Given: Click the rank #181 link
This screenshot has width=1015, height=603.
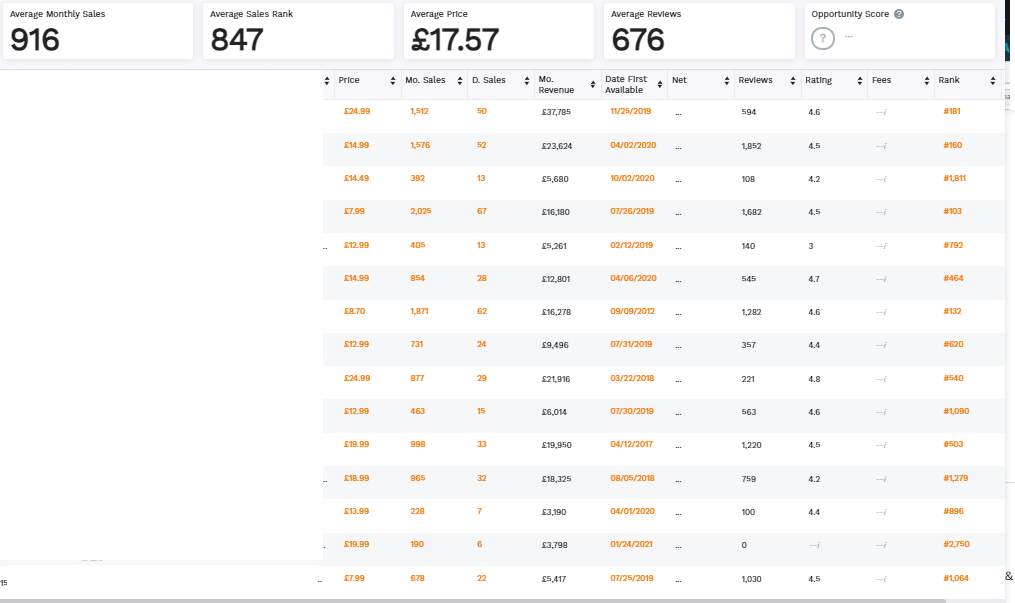Looking at the screenshot, I should (952, 111).
